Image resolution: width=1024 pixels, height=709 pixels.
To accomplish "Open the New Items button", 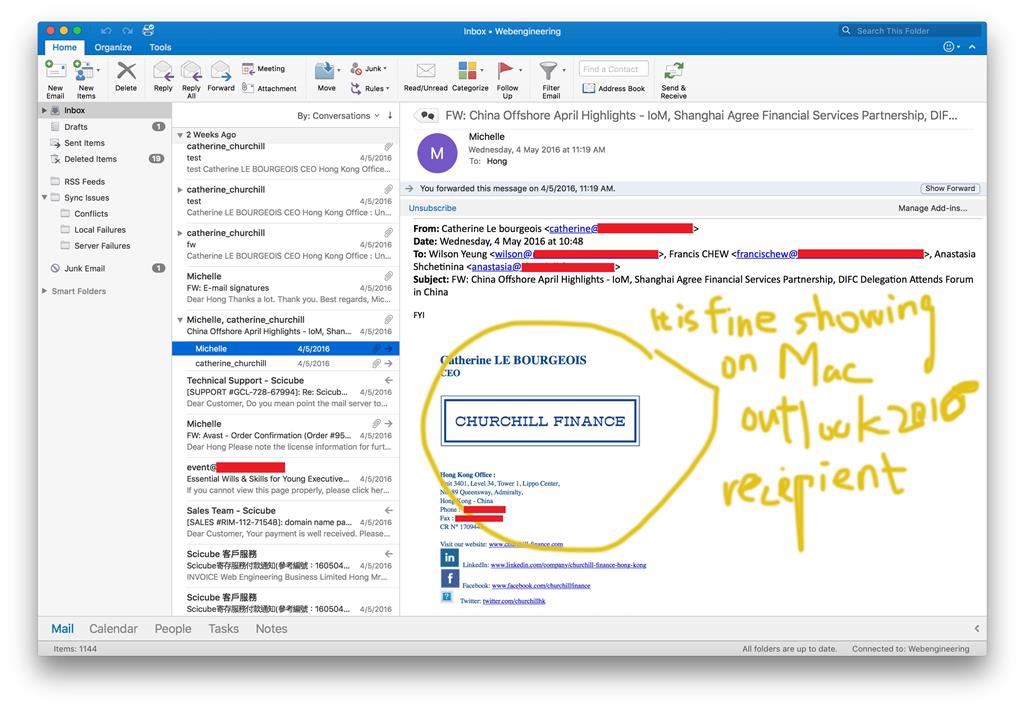I will 86,79.
